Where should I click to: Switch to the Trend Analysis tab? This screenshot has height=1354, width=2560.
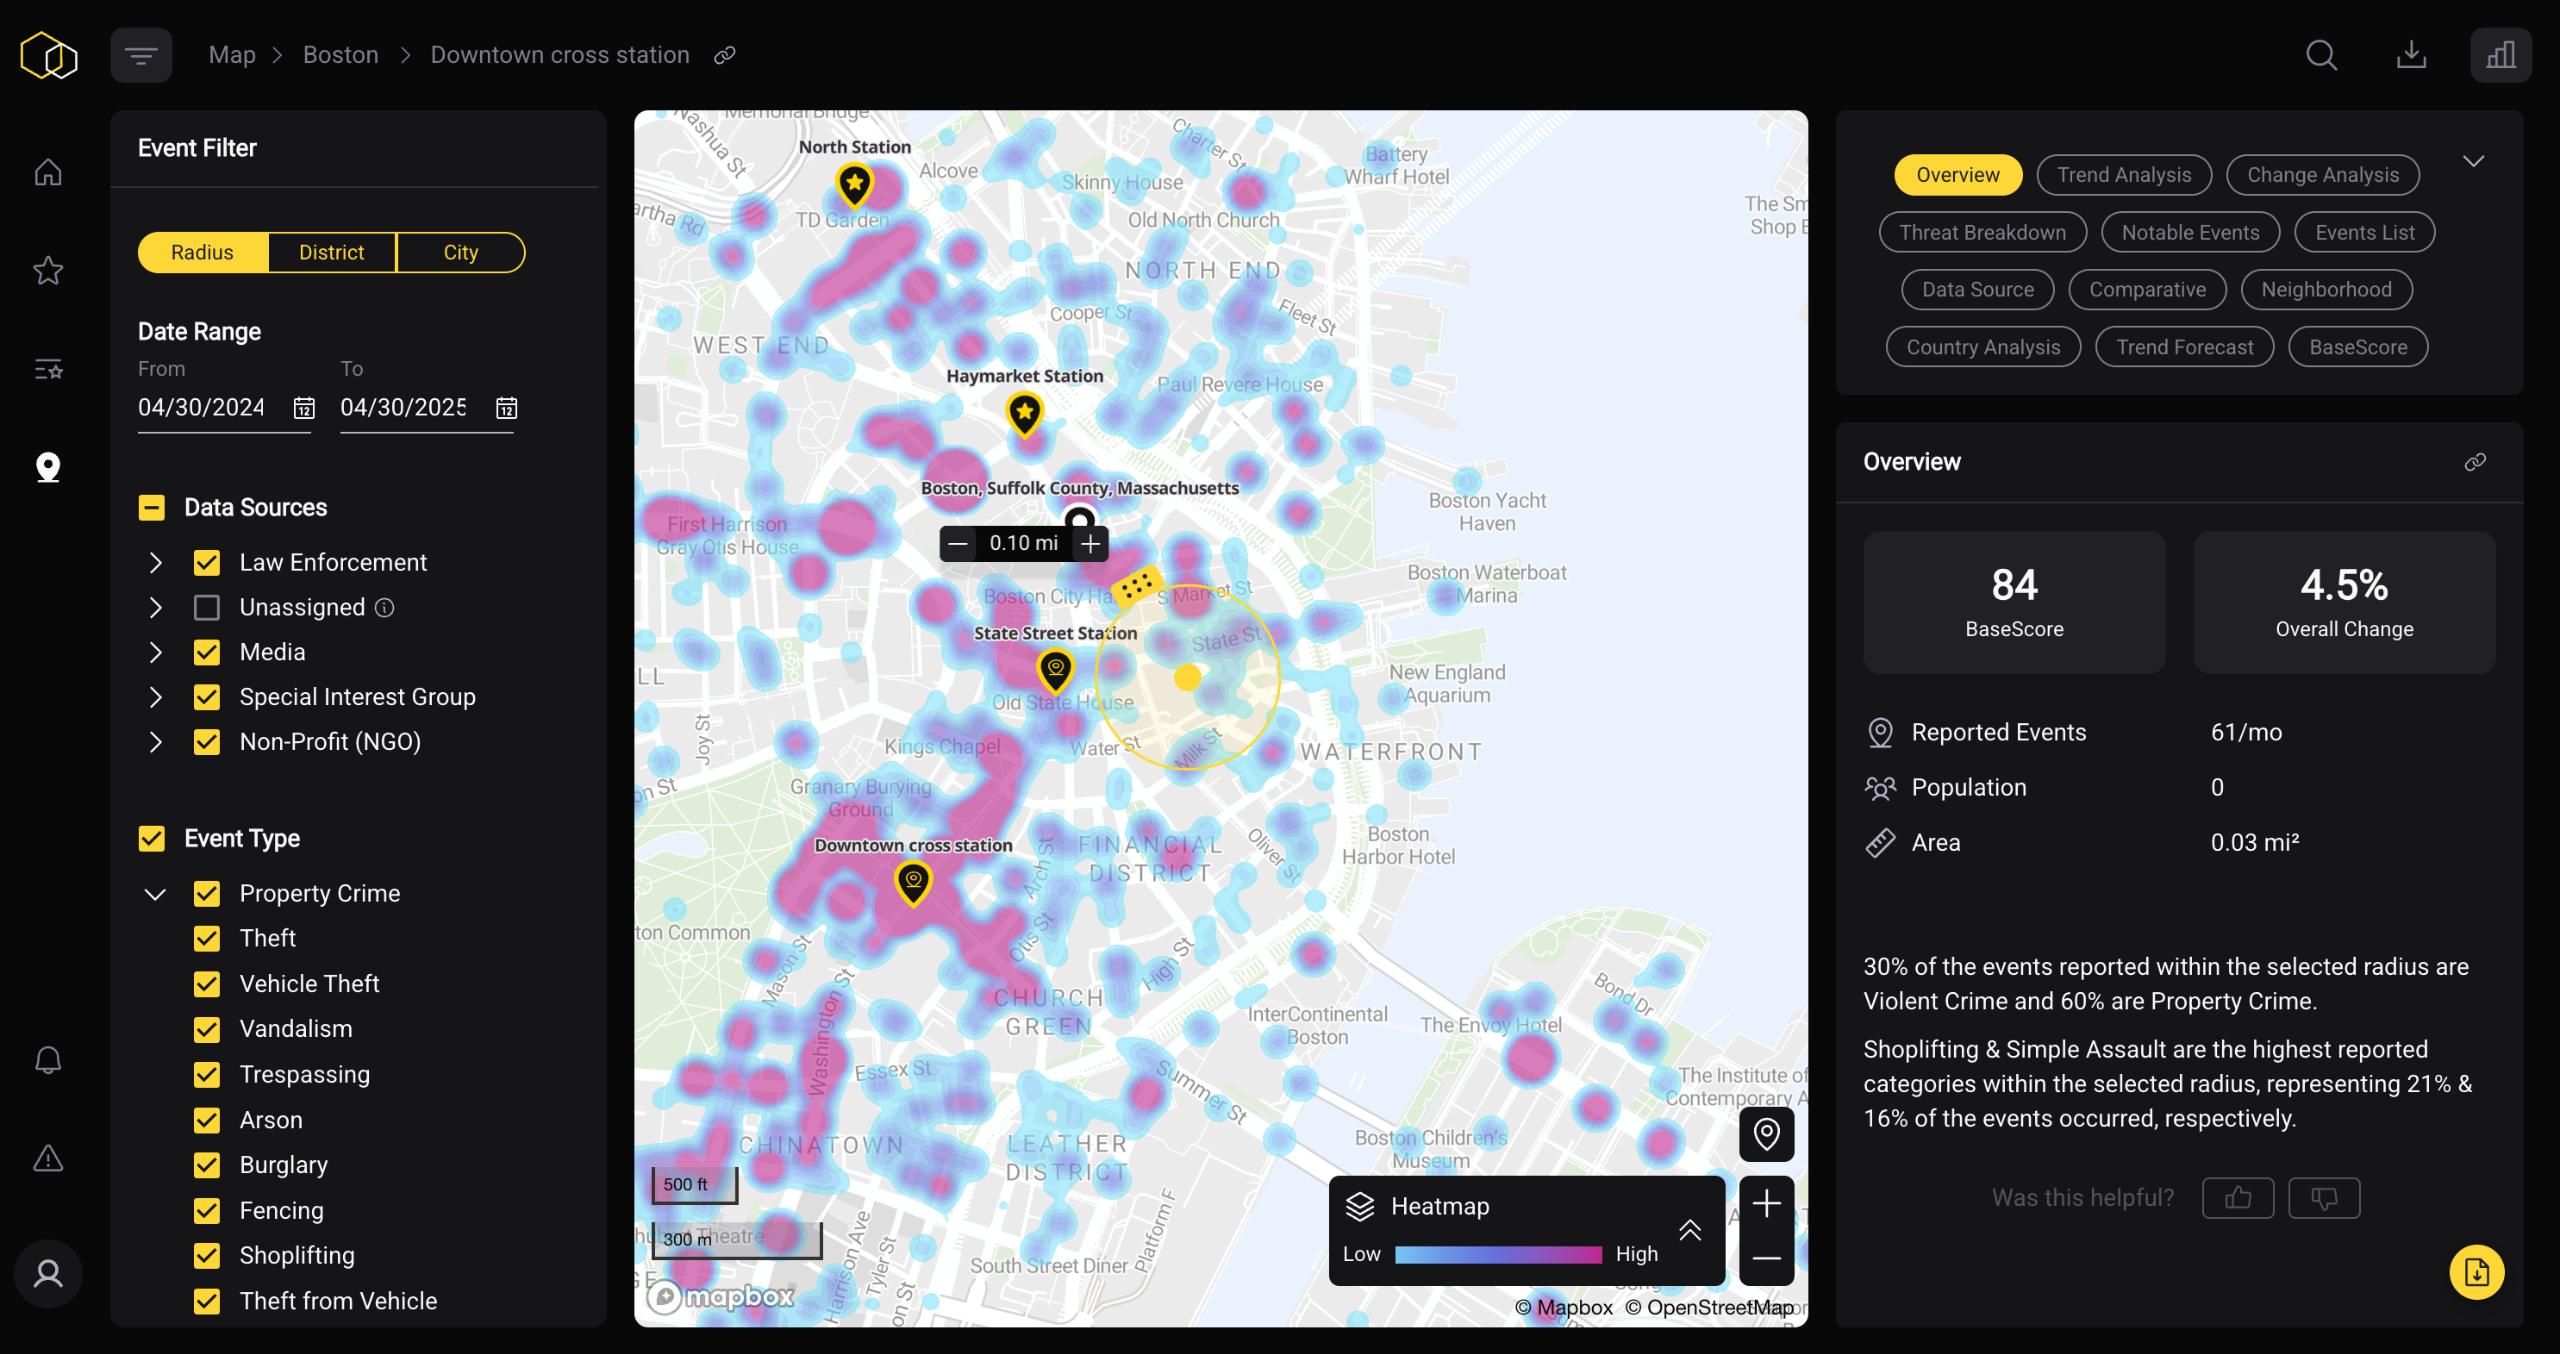coord(2123,175)
